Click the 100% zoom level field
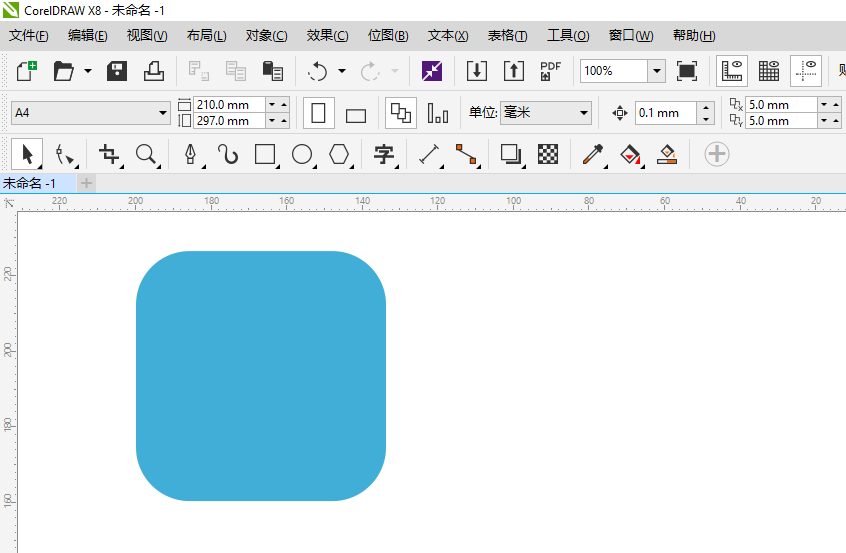The image size is (846, 553). pos(613,71)
